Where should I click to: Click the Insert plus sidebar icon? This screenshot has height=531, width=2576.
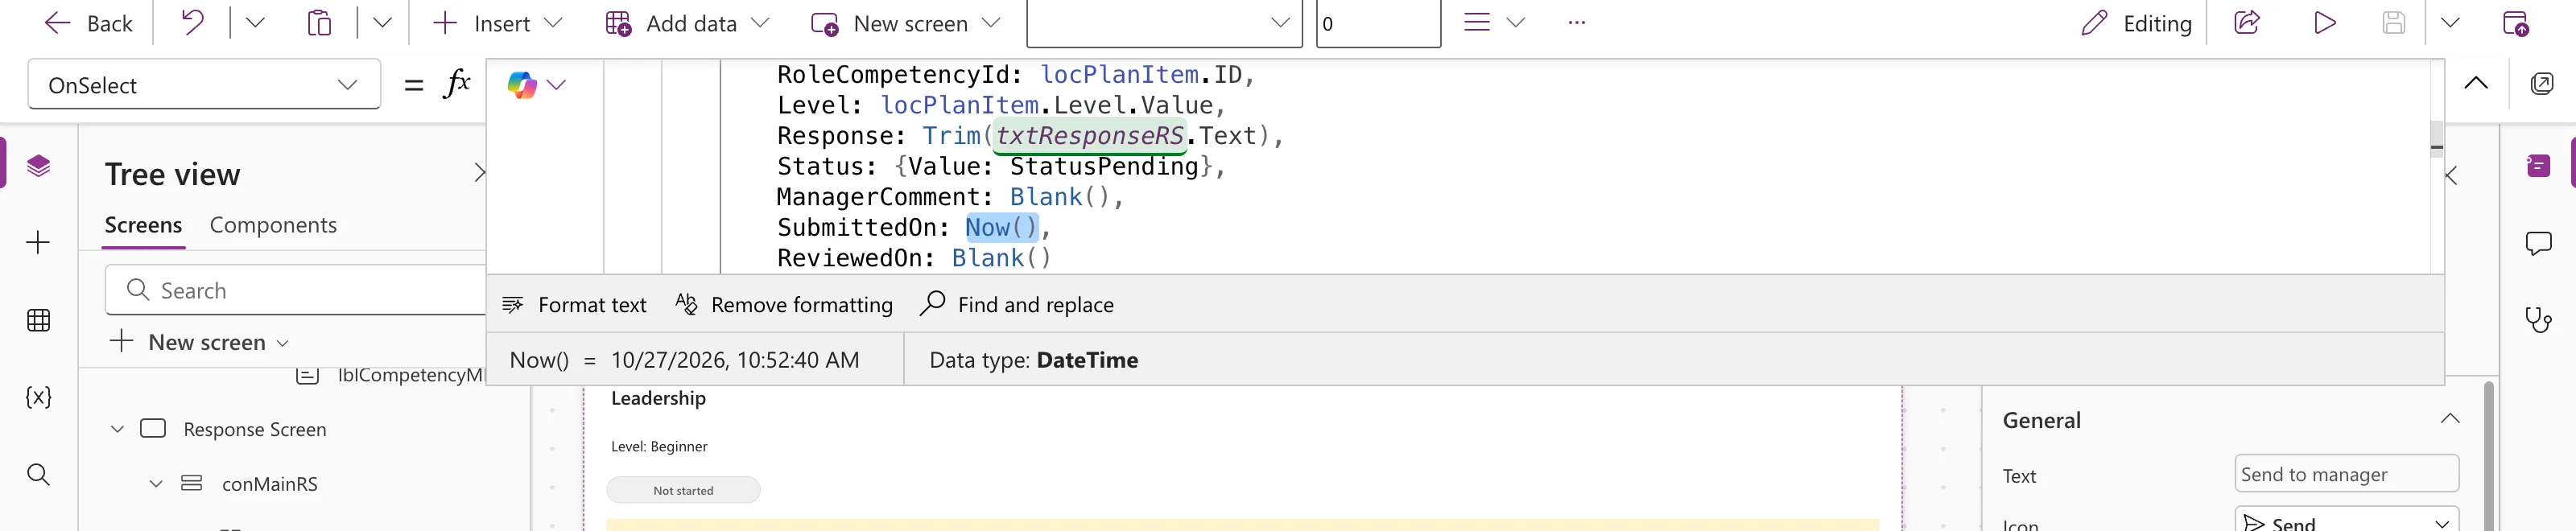(x=38, y=242)
